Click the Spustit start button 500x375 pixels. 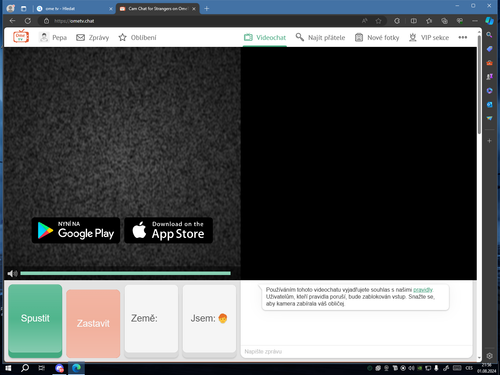click(x=35, y=321)
